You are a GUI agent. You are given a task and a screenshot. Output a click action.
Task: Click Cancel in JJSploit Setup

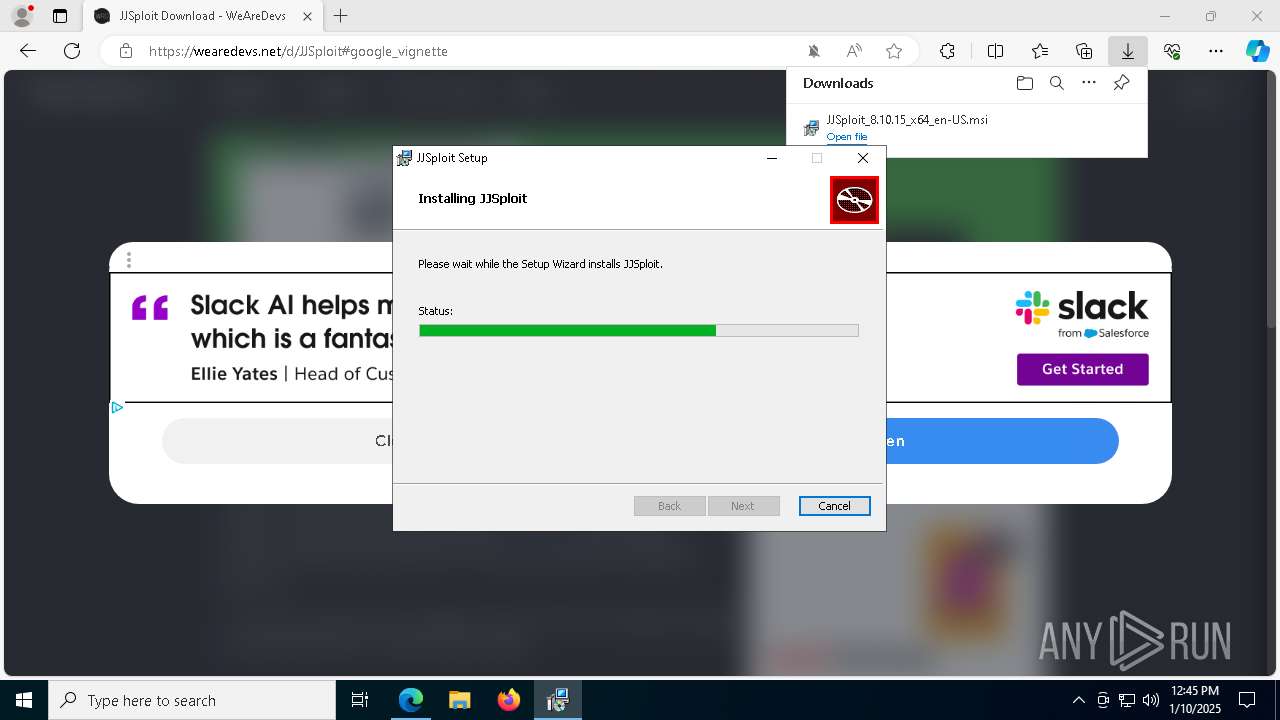point(834,506)
